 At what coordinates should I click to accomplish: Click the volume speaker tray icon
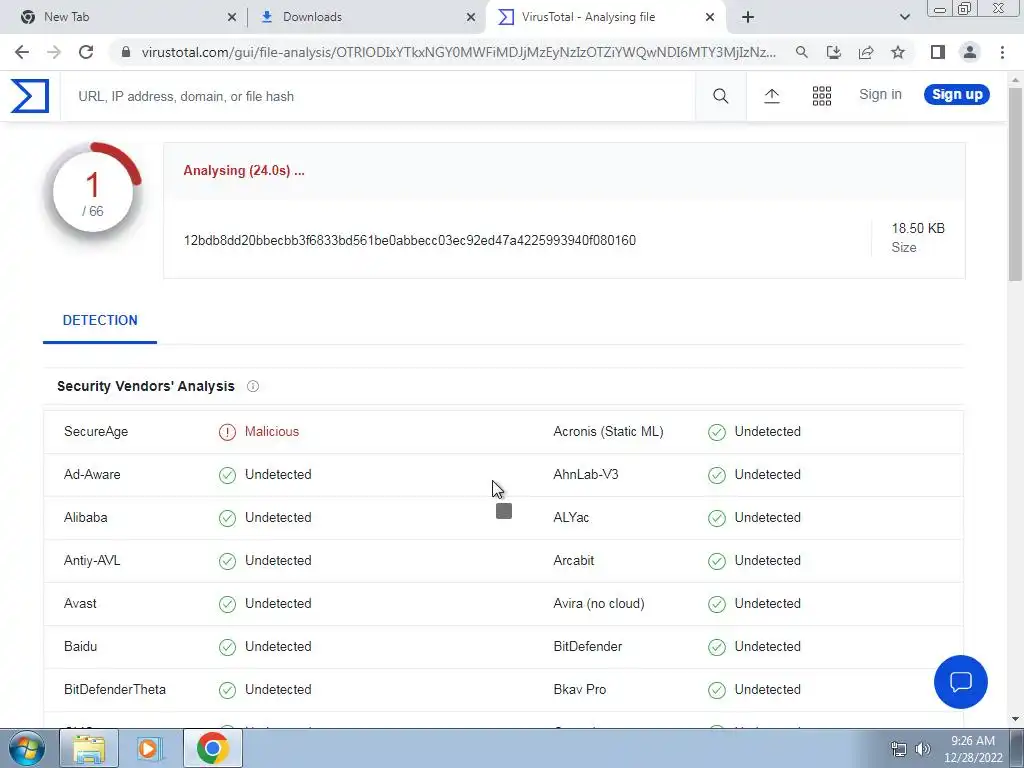pos(923,749)
